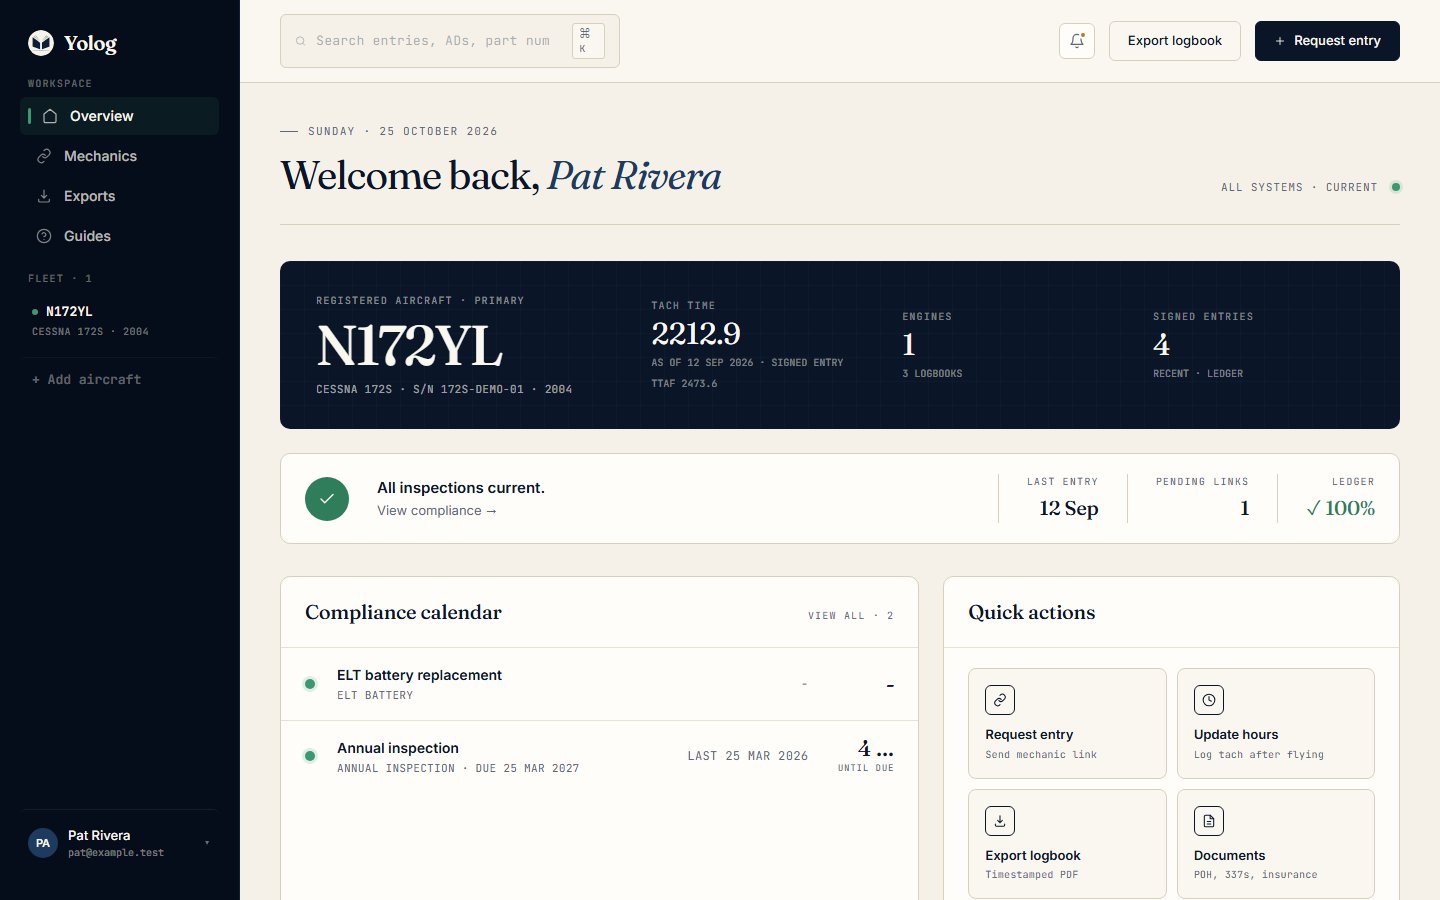This screenshot has height=900, width=1440.
Task: Click the Guides help icon
Action: pyautogui.click(x=44, y=236)
